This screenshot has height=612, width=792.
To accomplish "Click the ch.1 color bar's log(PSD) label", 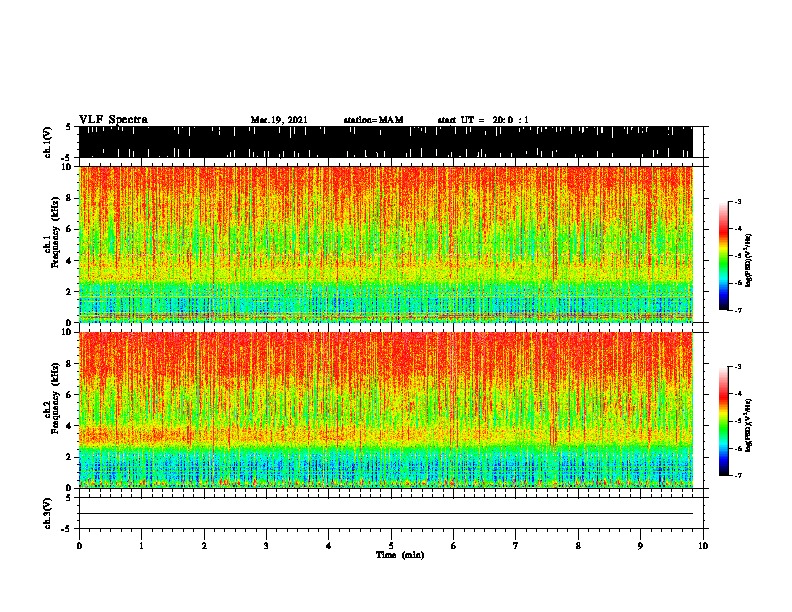I will 749,260.
